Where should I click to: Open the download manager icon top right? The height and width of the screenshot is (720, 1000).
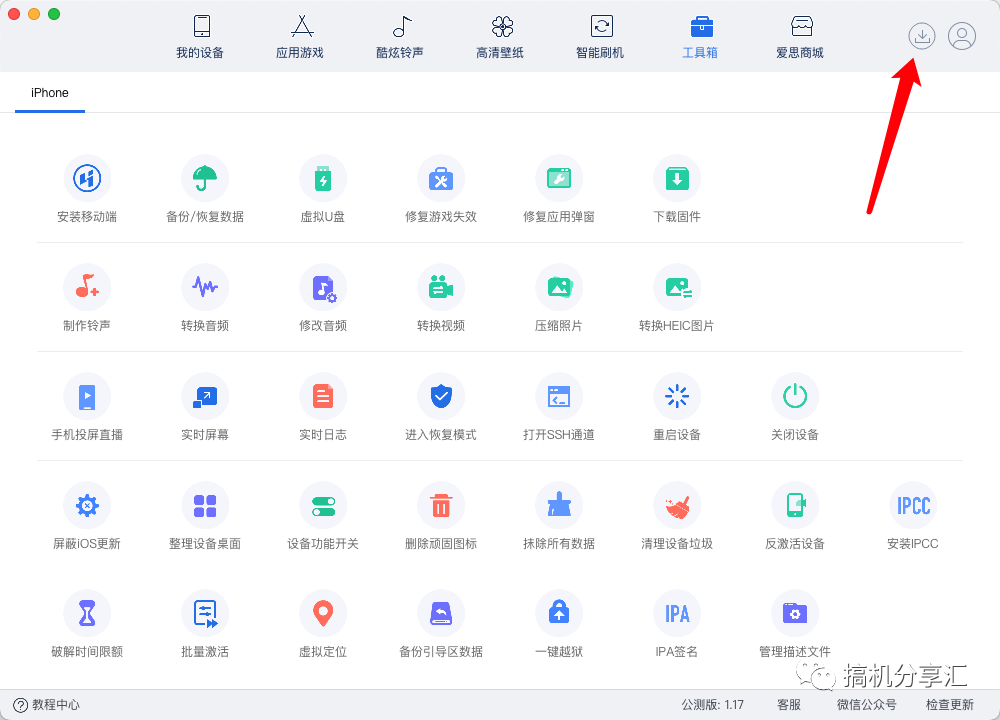pyautogui.click(x=921, y=35)
